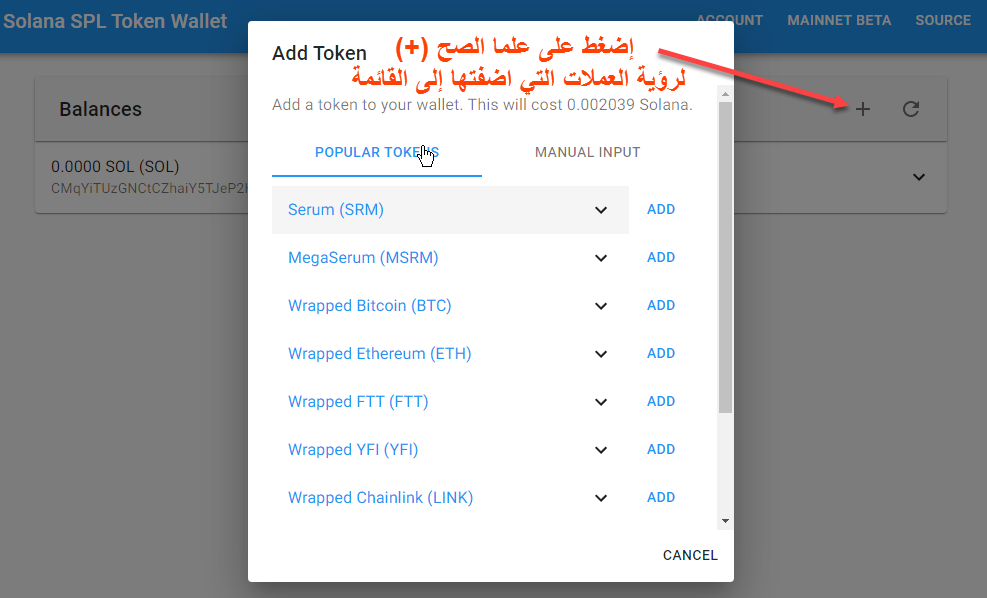Screen dimensions: 987x598
Task: Add Wrapped Bitcoin (BTC) token
Action: point(661,305)
